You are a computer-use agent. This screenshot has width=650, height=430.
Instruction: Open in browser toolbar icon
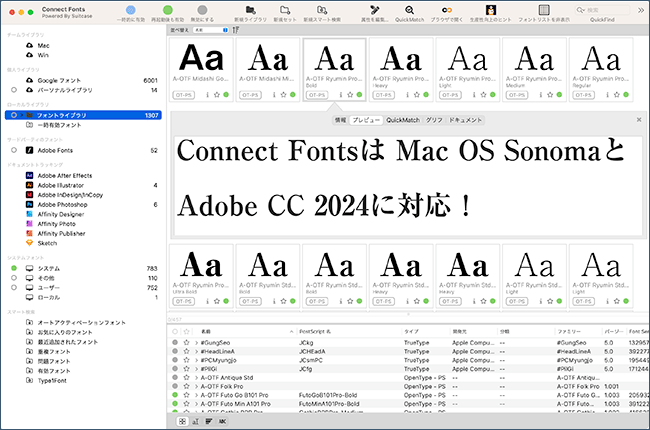pos(446,10)
